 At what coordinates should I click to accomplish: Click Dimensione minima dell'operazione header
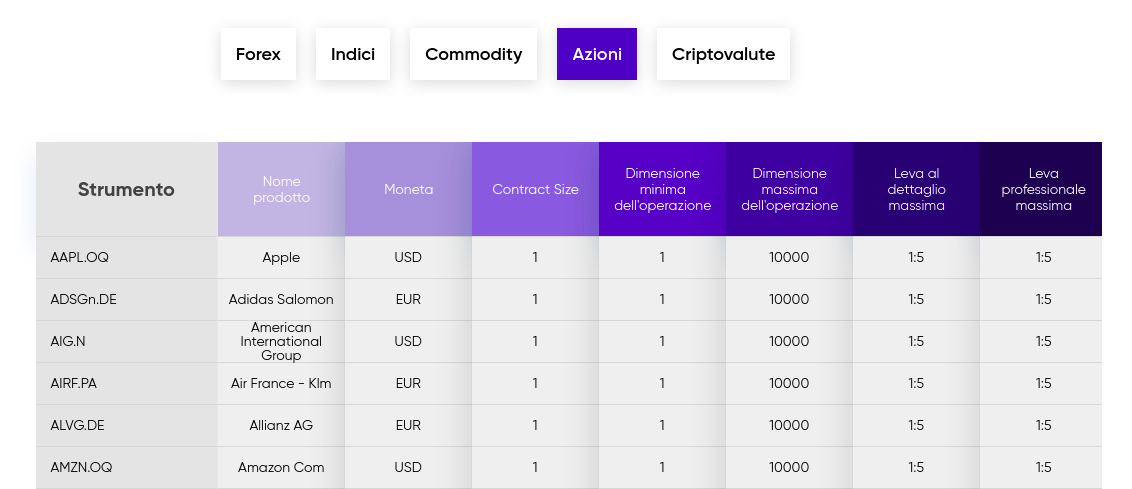pyautogui.click(x=662, y=189)
